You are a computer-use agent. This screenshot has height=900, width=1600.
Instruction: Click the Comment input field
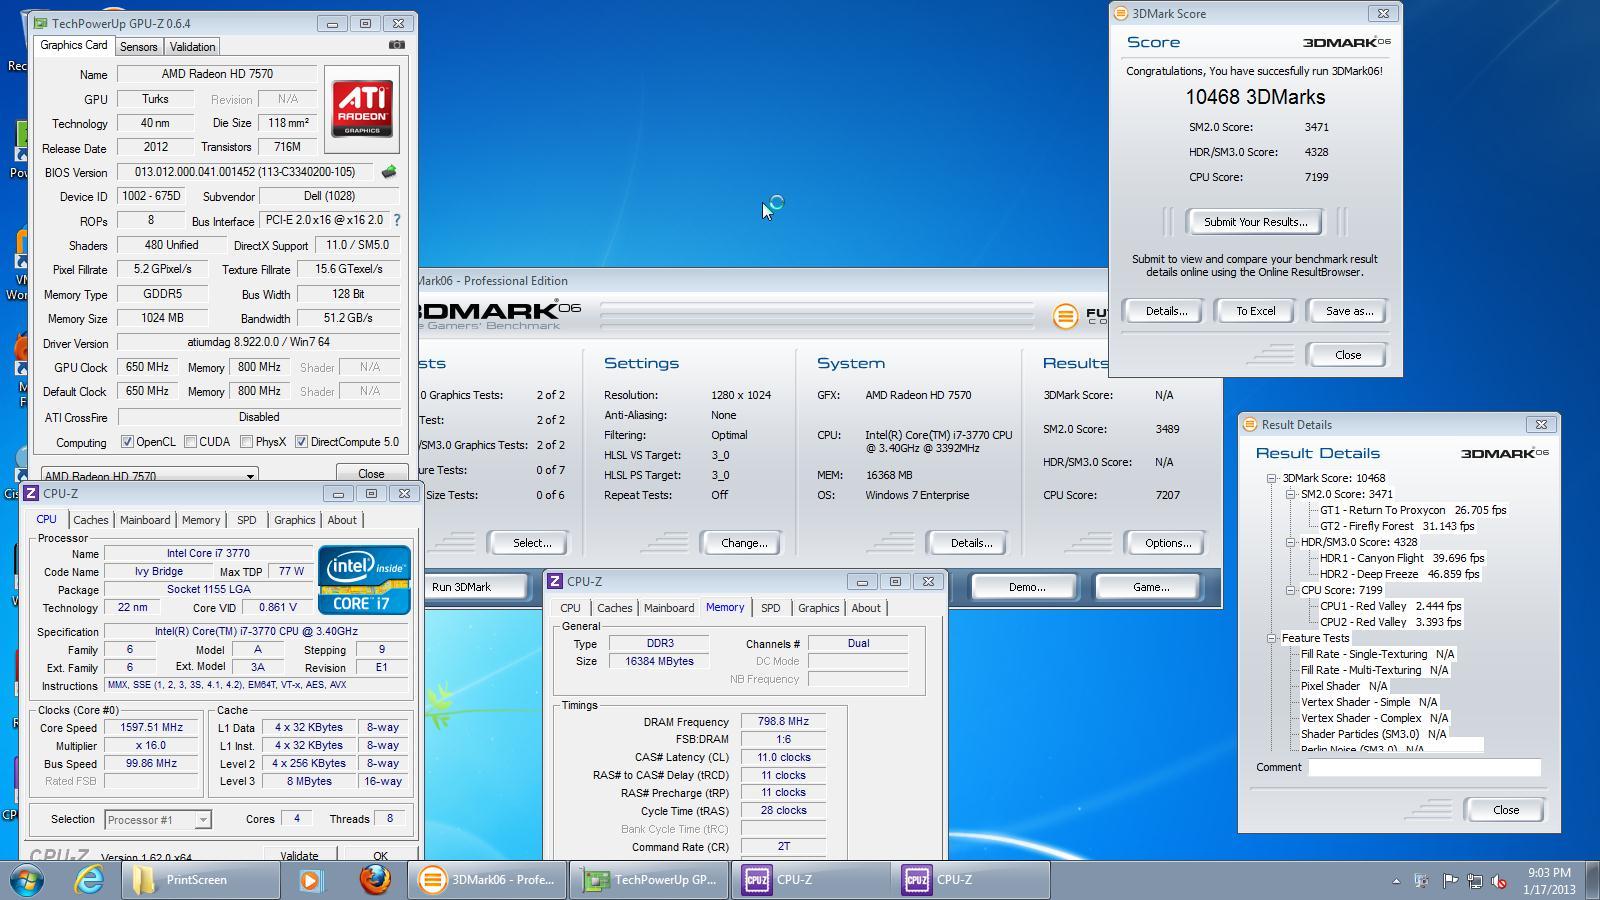tap(1424, 768)
